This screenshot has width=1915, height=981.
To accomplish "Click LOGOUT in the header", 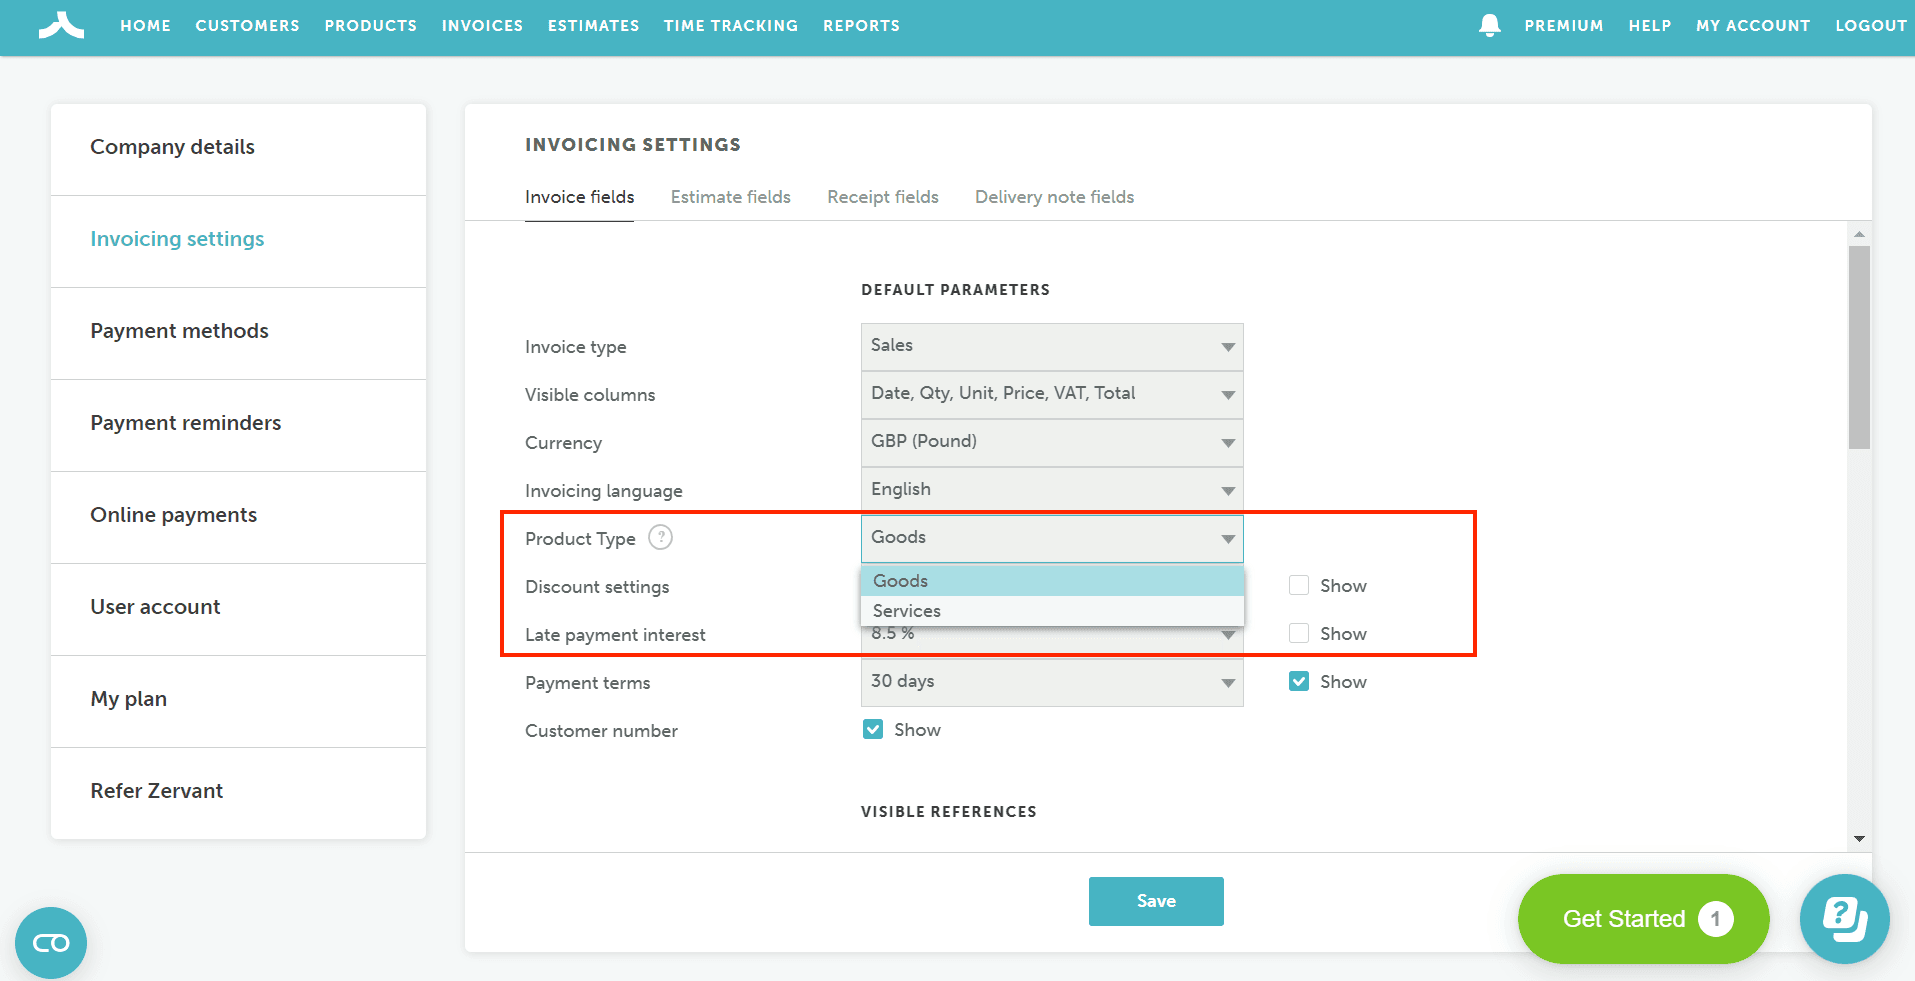I will [x=1870, y=26].
